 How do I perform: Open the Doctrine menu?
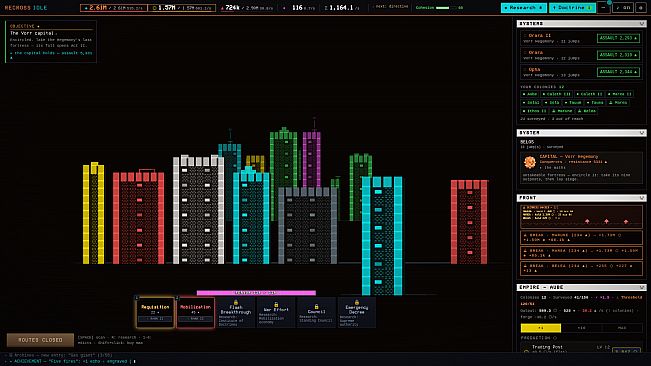pyautogui.click(x=572, y=7)
